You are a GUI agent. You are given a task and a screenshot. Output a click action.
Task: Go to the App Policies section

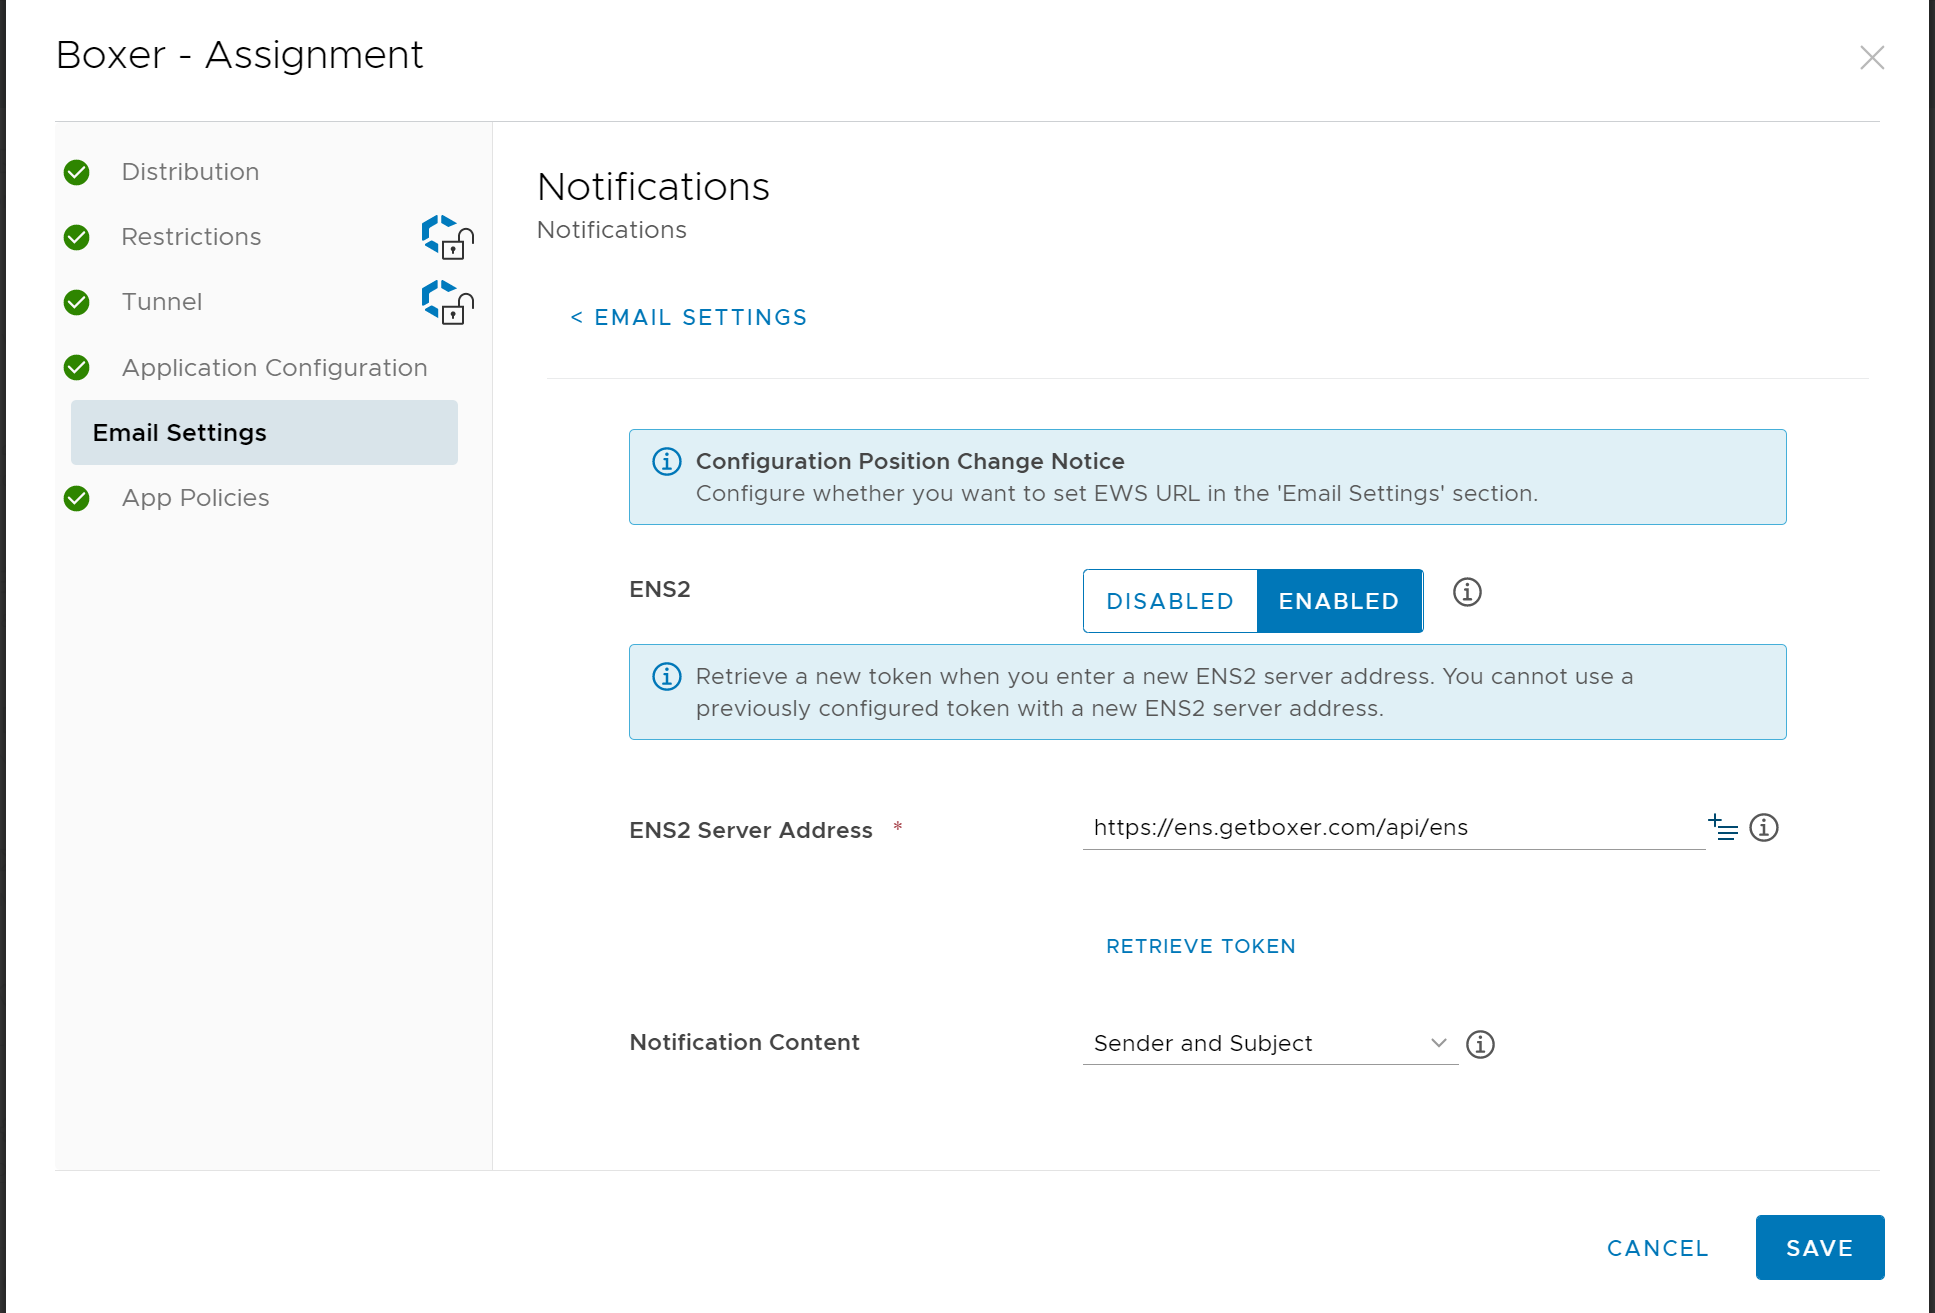click(x=196, y=498)
